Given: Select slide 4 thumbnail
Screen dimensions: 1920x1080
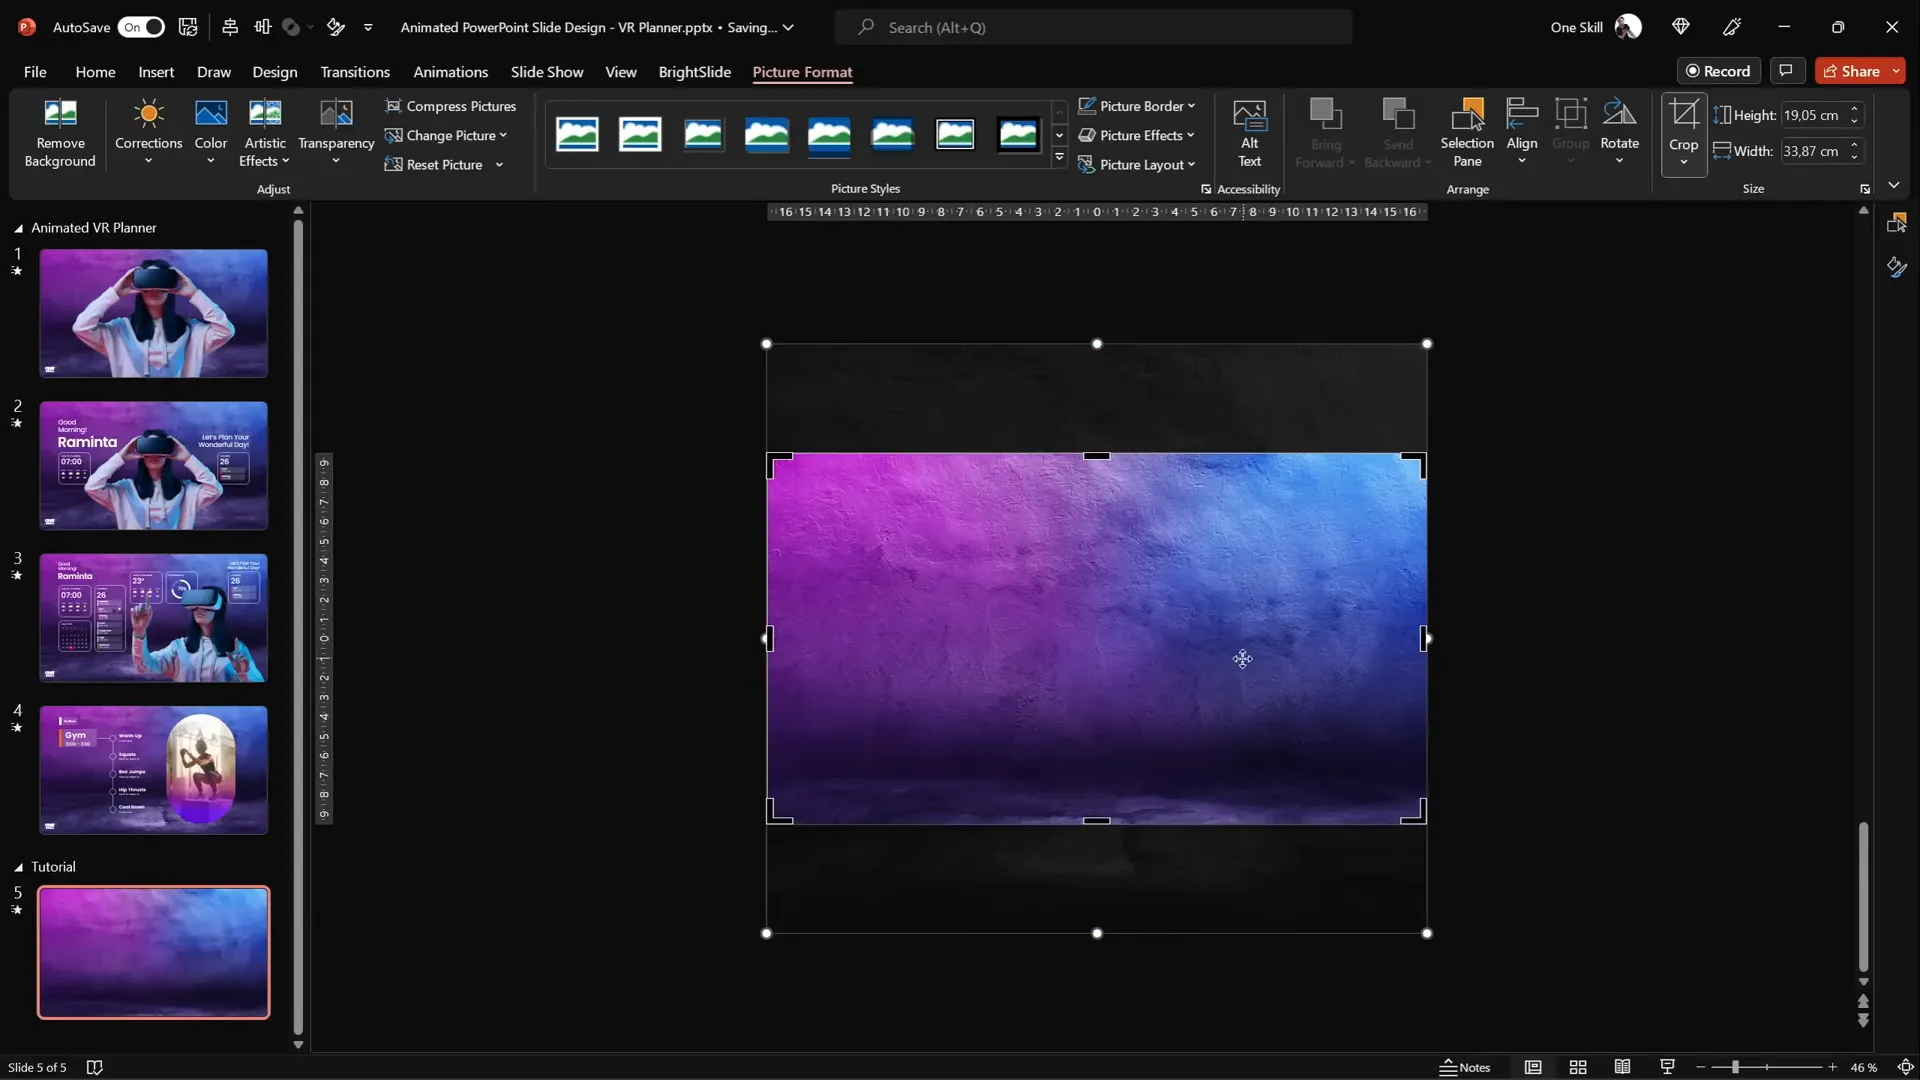Looking at the screenshot, I should (x=152, y=770).
